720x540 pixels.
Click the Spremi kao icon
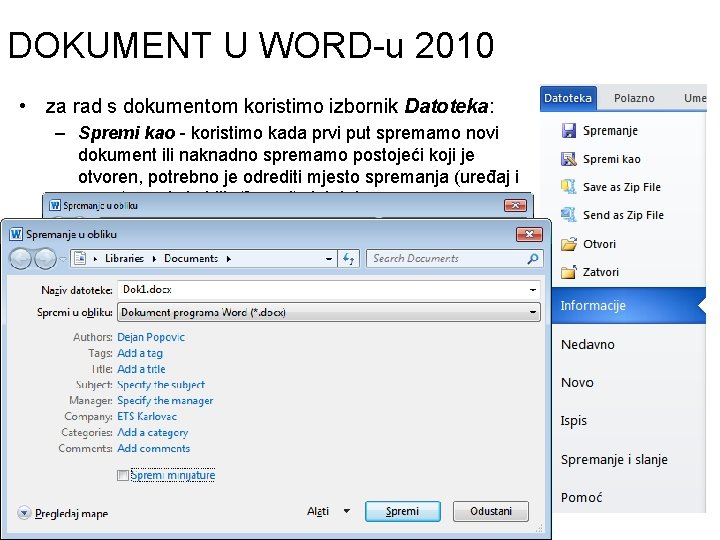pyautogui.click(x=569, y=159)
